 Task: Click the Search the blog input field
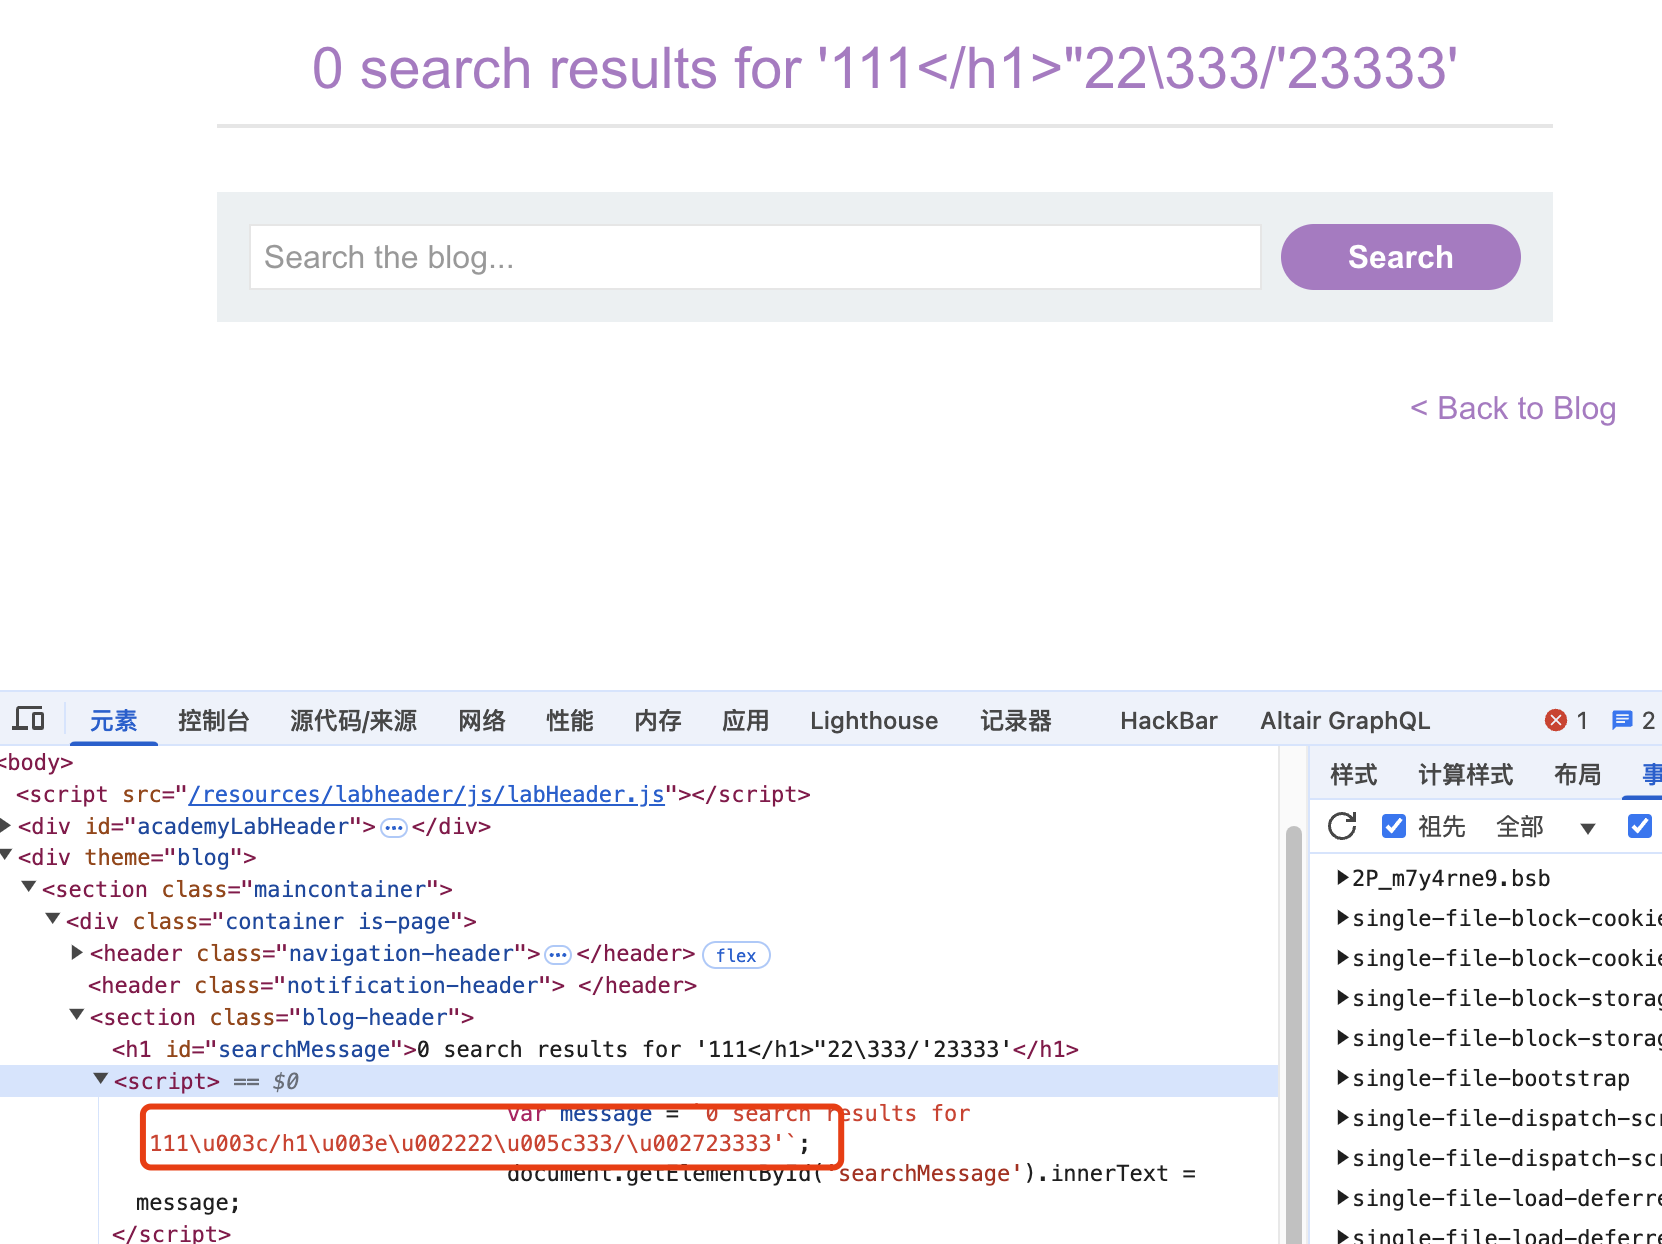754,257
